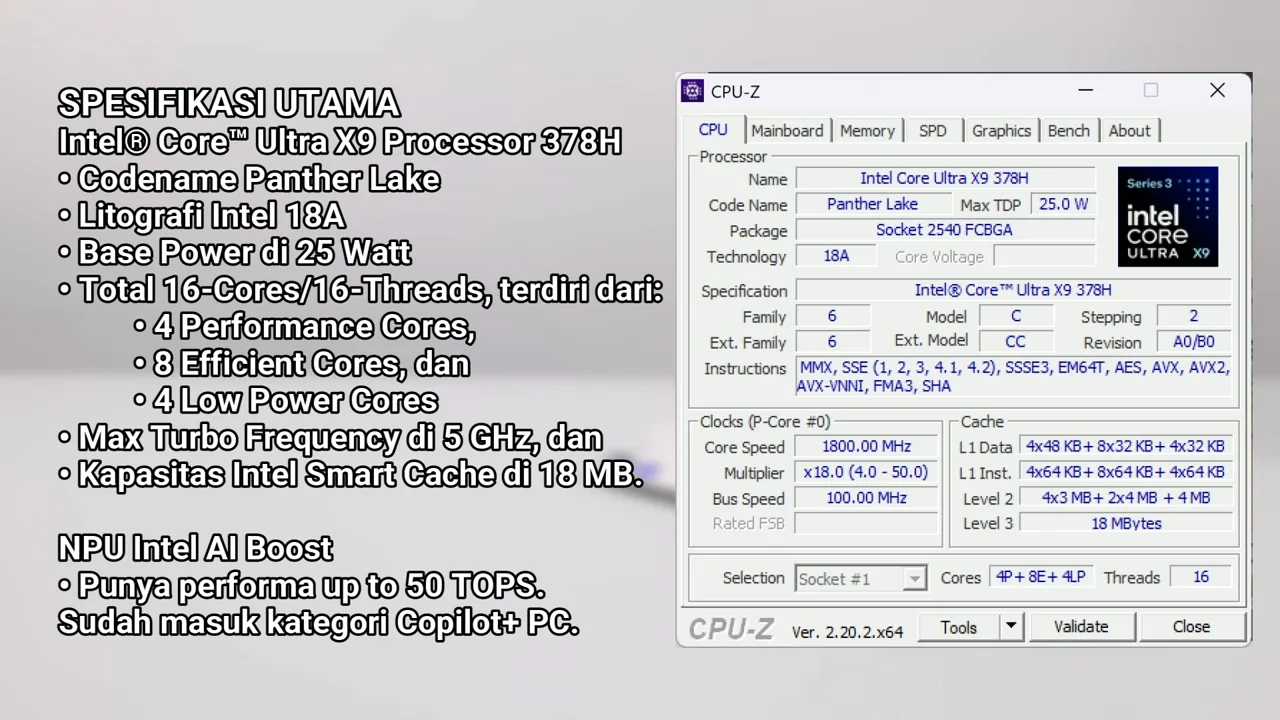Click the Code Name value Panther Lake
1280x720 pixels.
click(x=872, y=204)
